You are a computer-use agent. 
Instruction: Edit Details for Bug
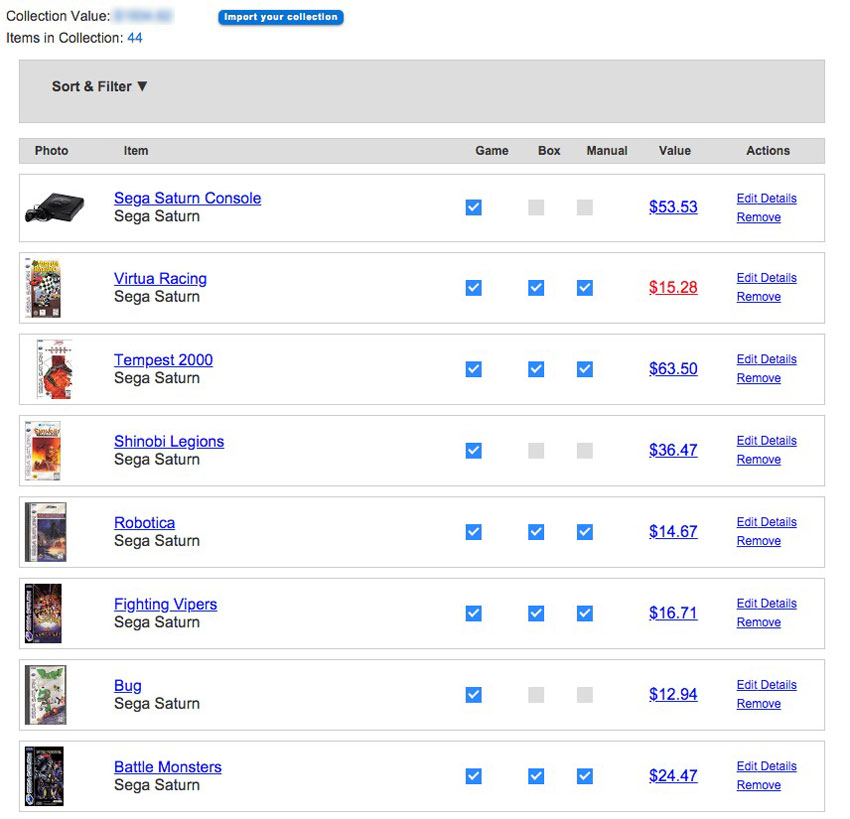coord(767,685)
